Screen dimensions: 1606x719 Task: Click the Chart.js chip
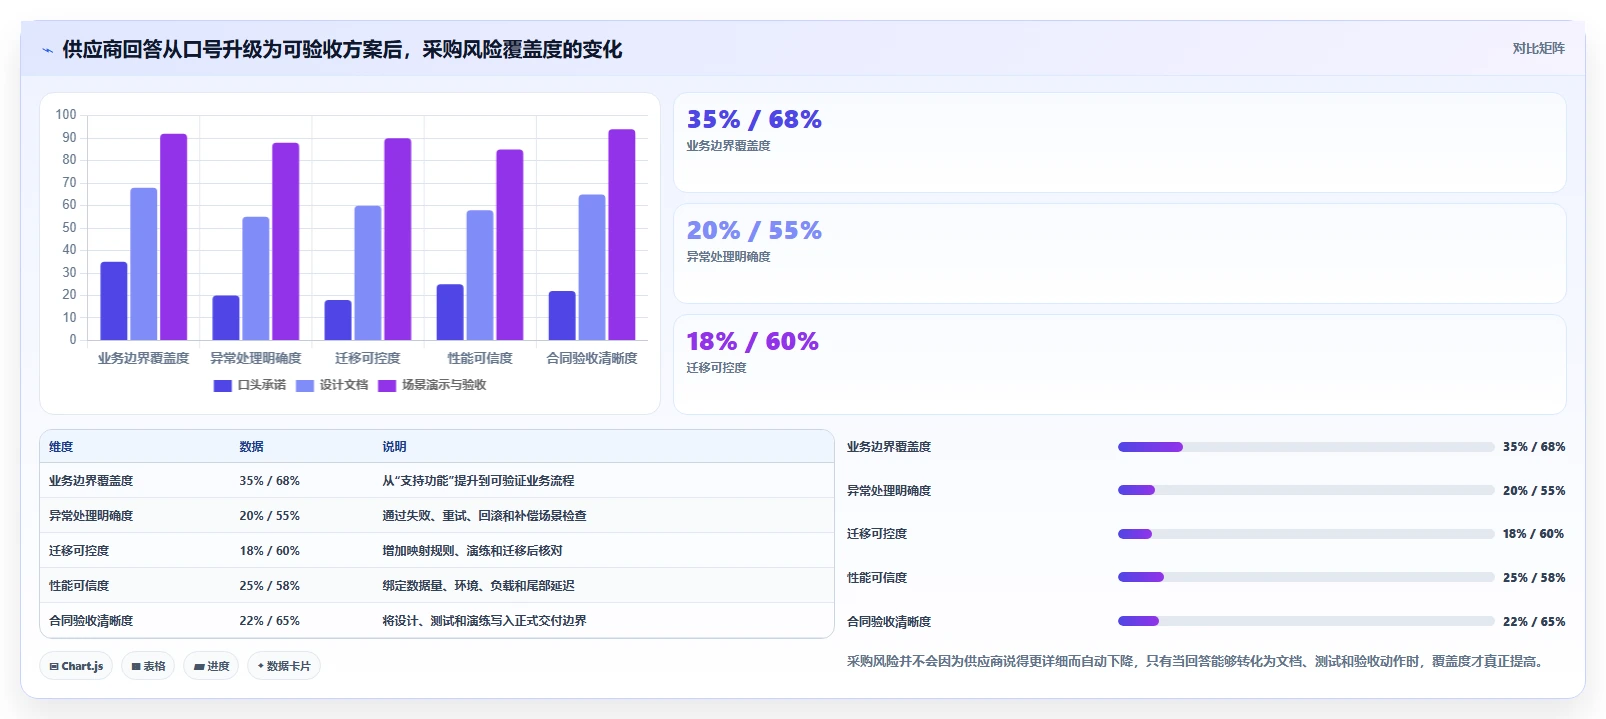(76, 666)
